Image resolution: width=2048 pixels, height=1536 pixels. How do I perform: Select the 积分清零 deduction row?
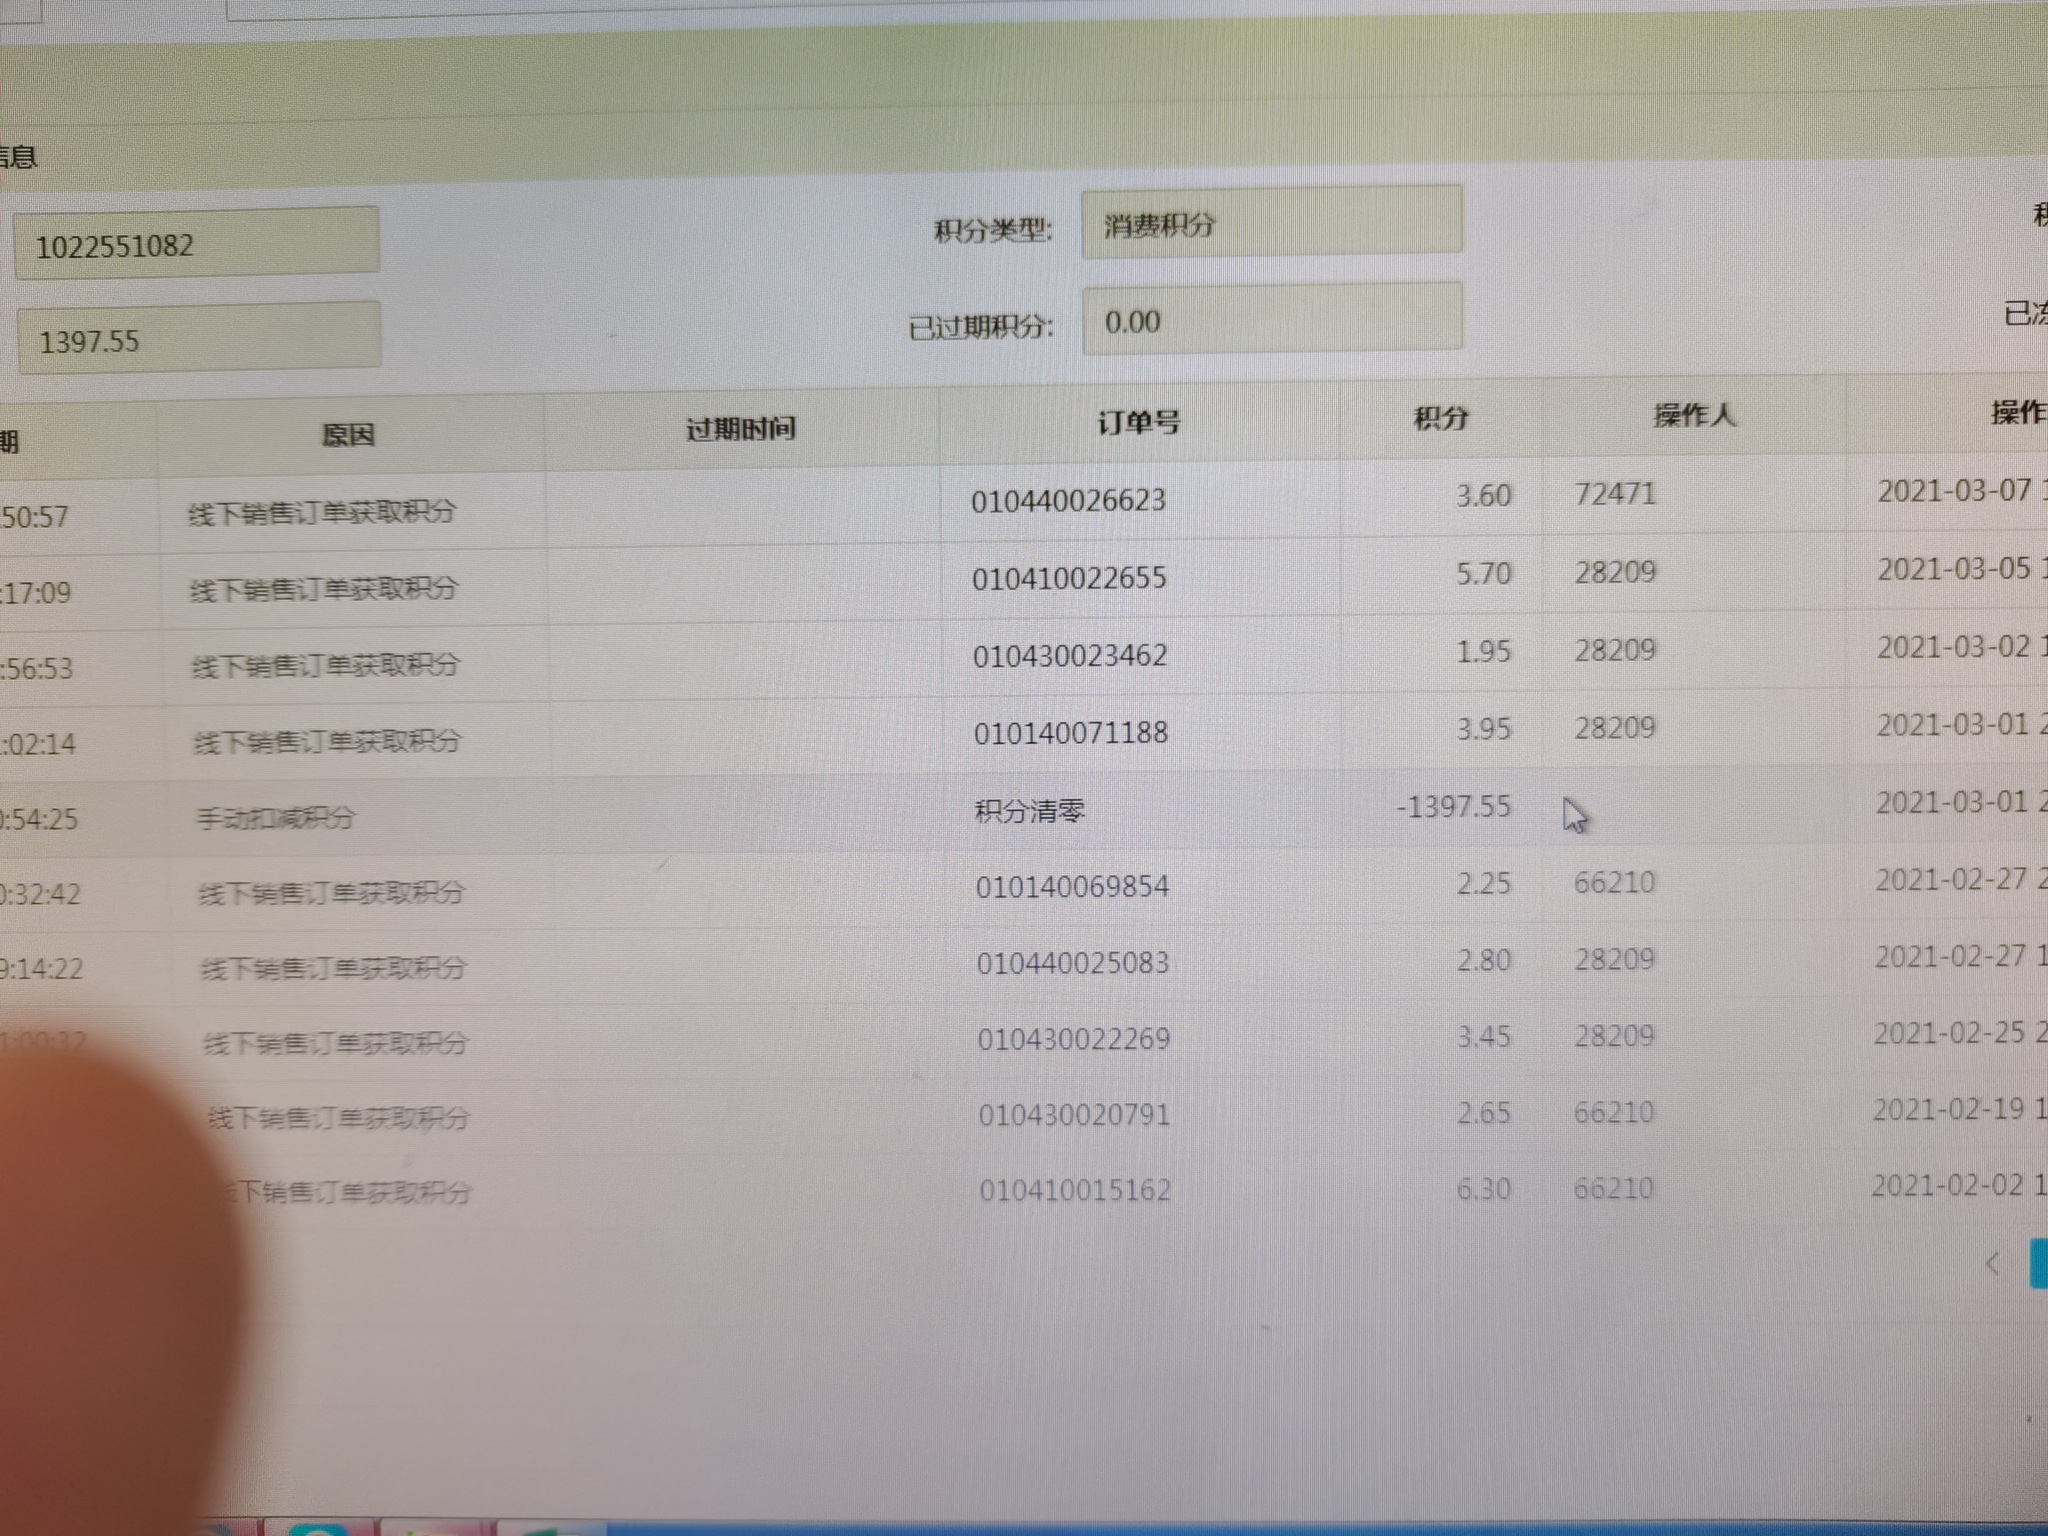point(1030,810)
